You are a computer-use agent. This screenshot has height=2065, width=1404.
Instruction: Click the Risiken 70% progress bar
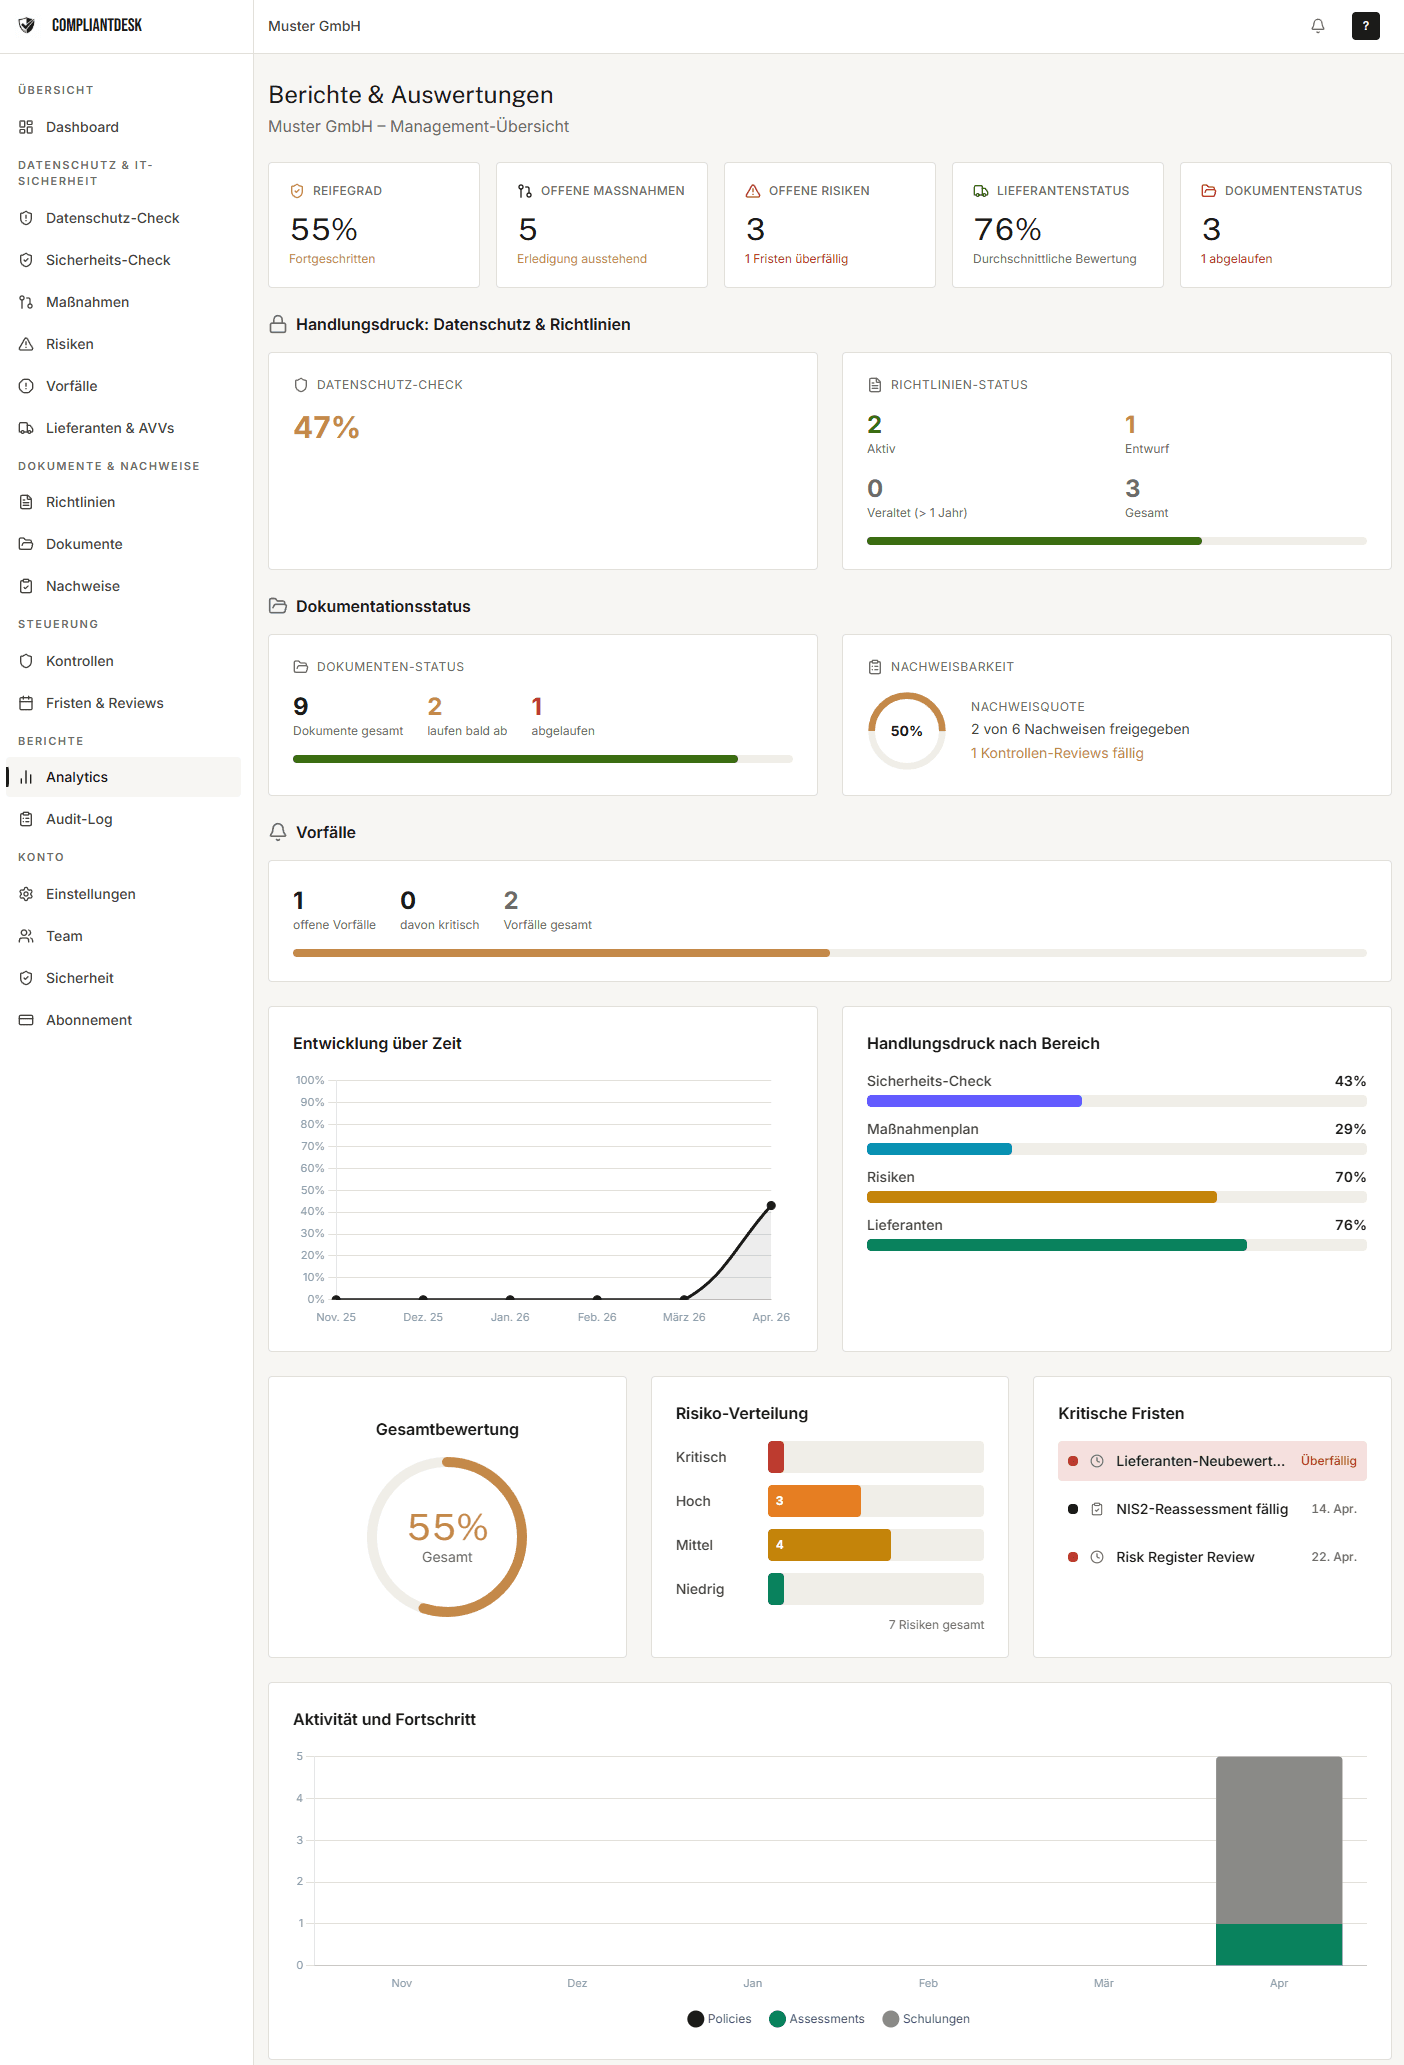coord(1115,1197)
